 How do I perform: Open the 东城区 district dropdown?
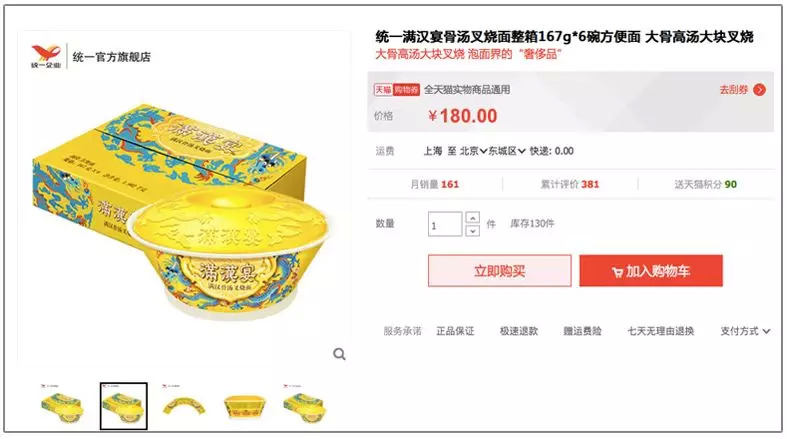[507, 151]
